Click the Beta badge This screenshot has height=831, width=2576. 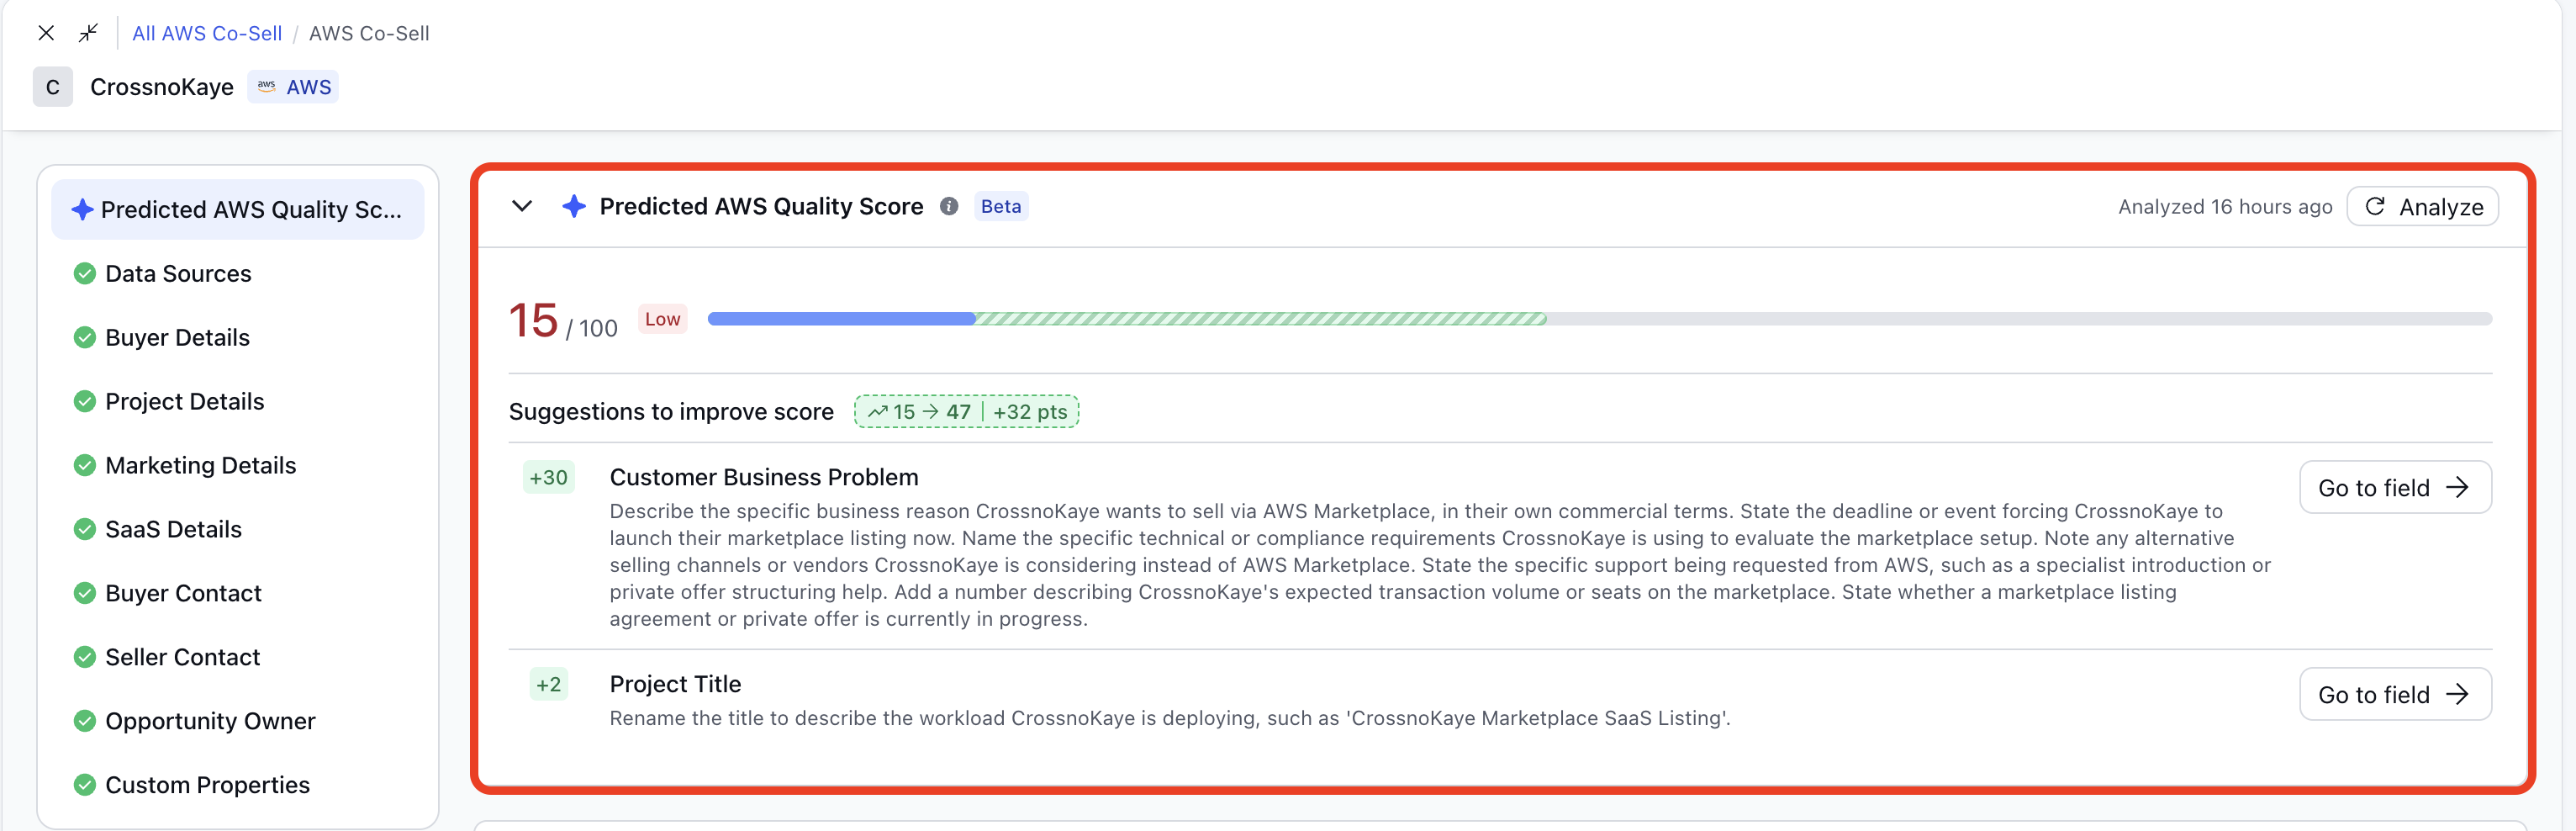[x=1001, y=206]
